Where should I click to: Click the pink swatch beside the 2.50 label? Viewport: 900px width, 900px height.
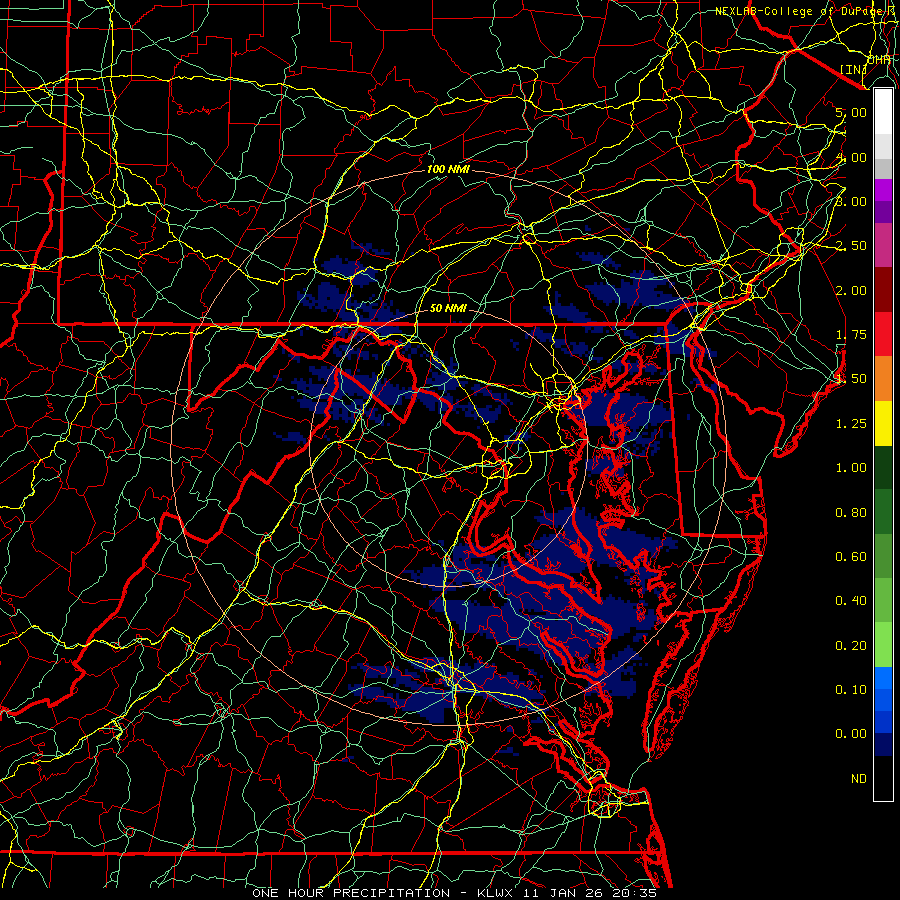coord(883,245)
